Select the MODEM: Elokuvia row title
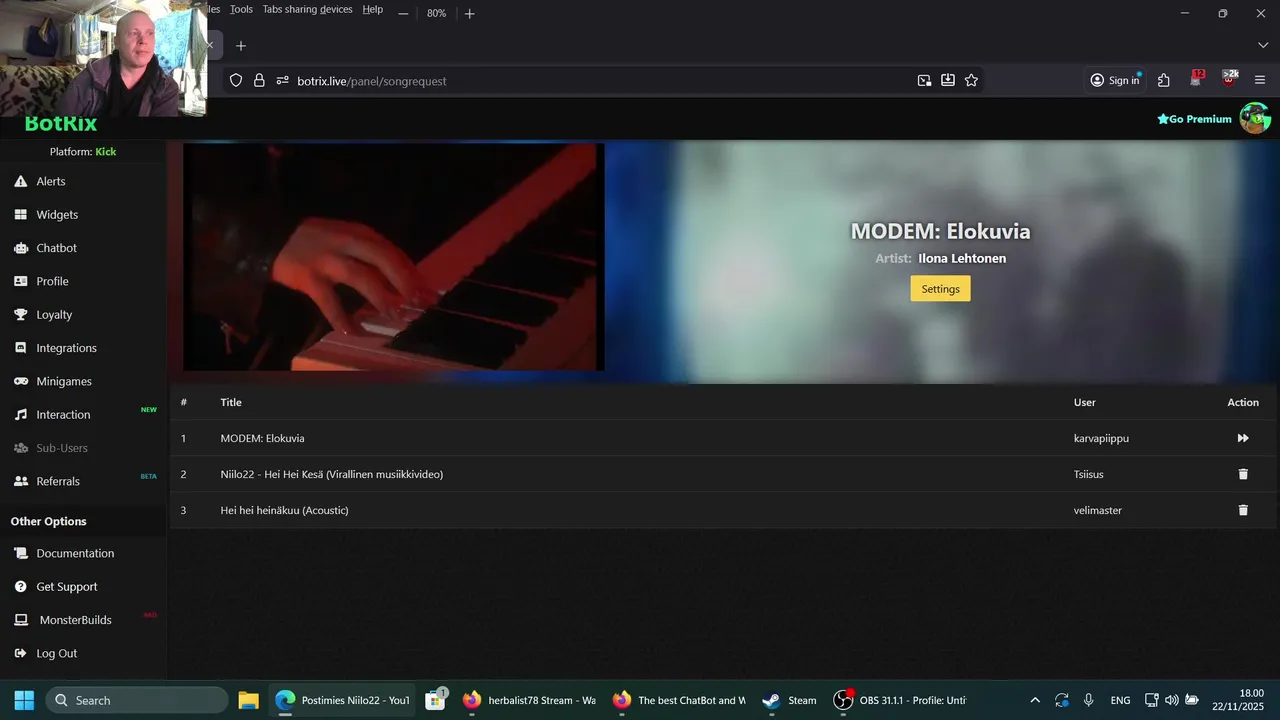 coord(263,438)
